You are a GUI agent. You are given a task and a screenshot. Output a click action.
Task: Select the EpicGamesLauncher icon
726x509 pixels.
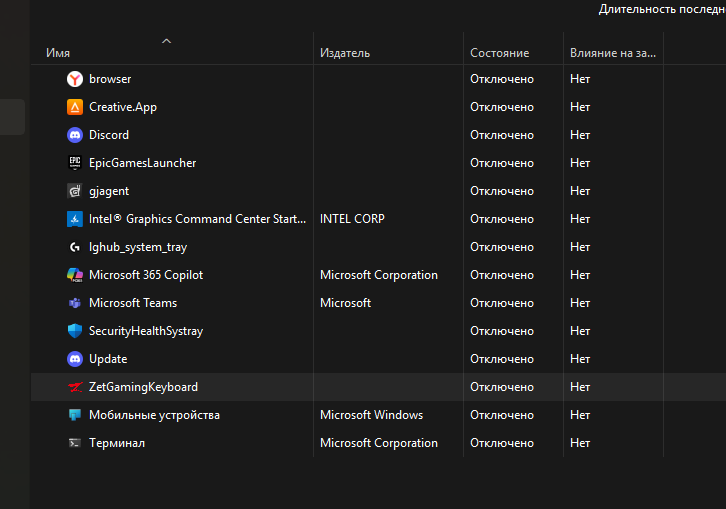(x=75, y=163)
